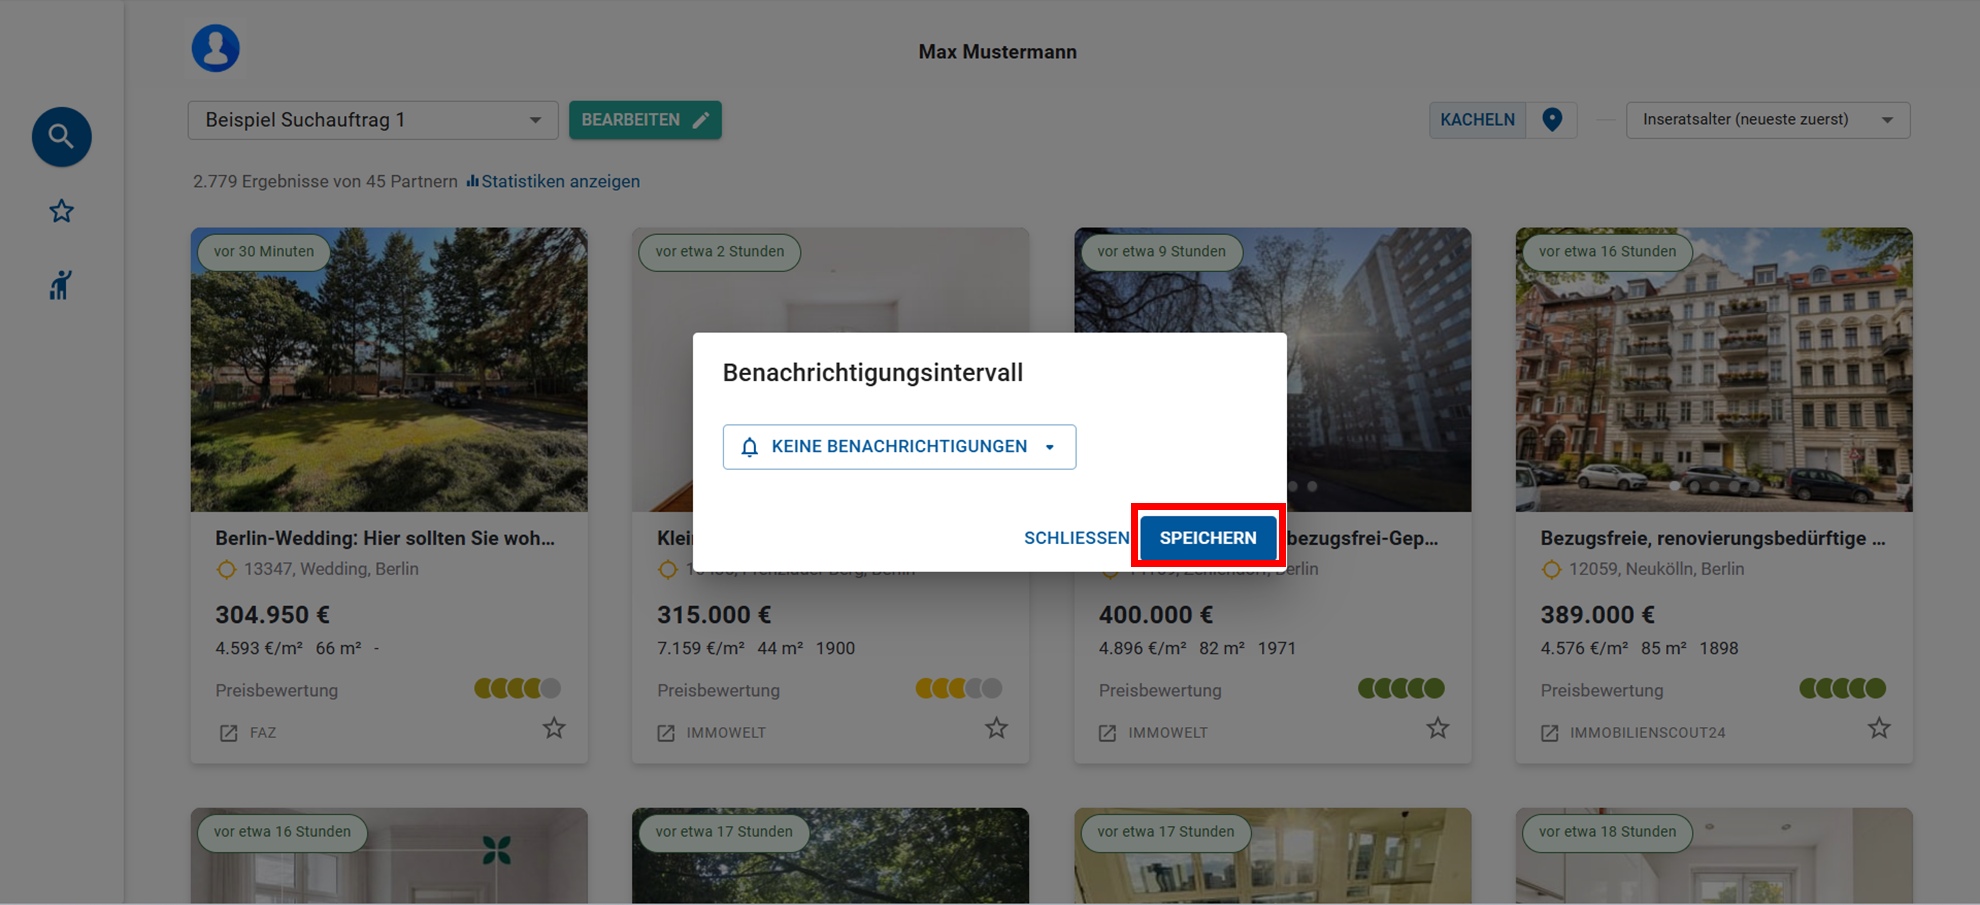The height and width of the screenshot is (905, 1980).
Task: Click the Bearbeiten edit button
Action: (645, 120)
